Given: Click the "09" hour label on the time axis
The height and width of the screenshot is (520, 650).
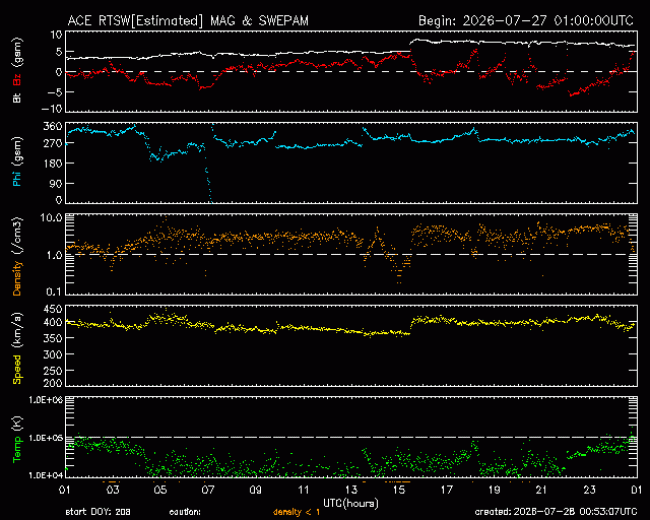Looking at the screenshot, I should [x=256, y=490].
